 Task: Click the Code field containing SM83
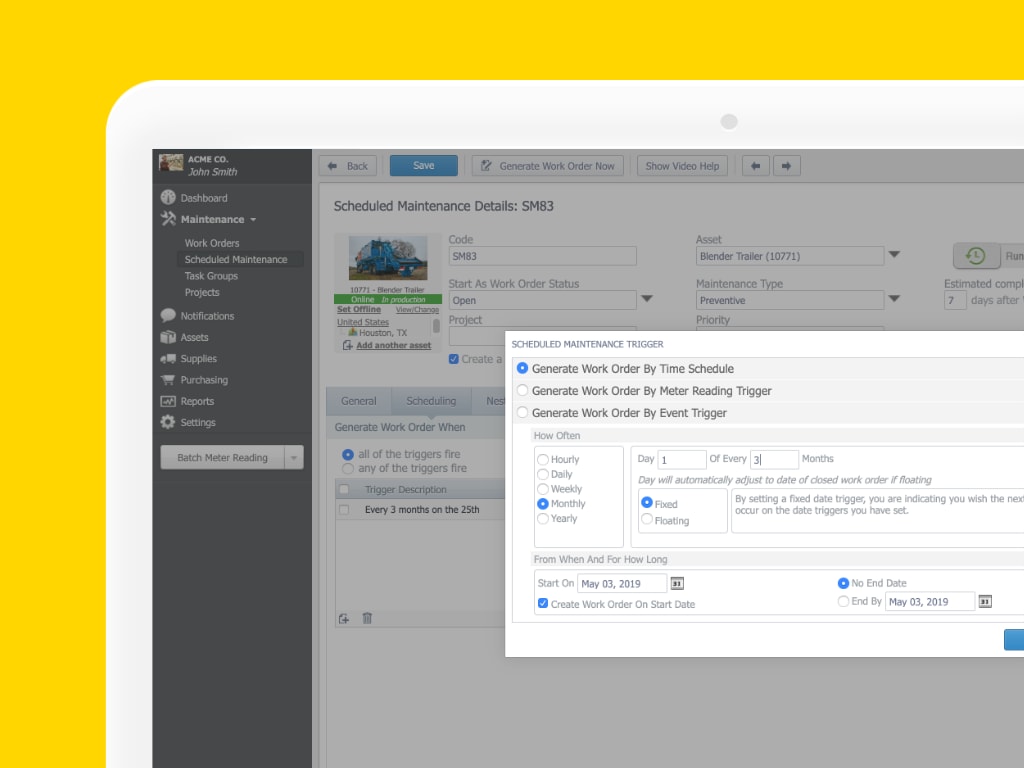542,256
